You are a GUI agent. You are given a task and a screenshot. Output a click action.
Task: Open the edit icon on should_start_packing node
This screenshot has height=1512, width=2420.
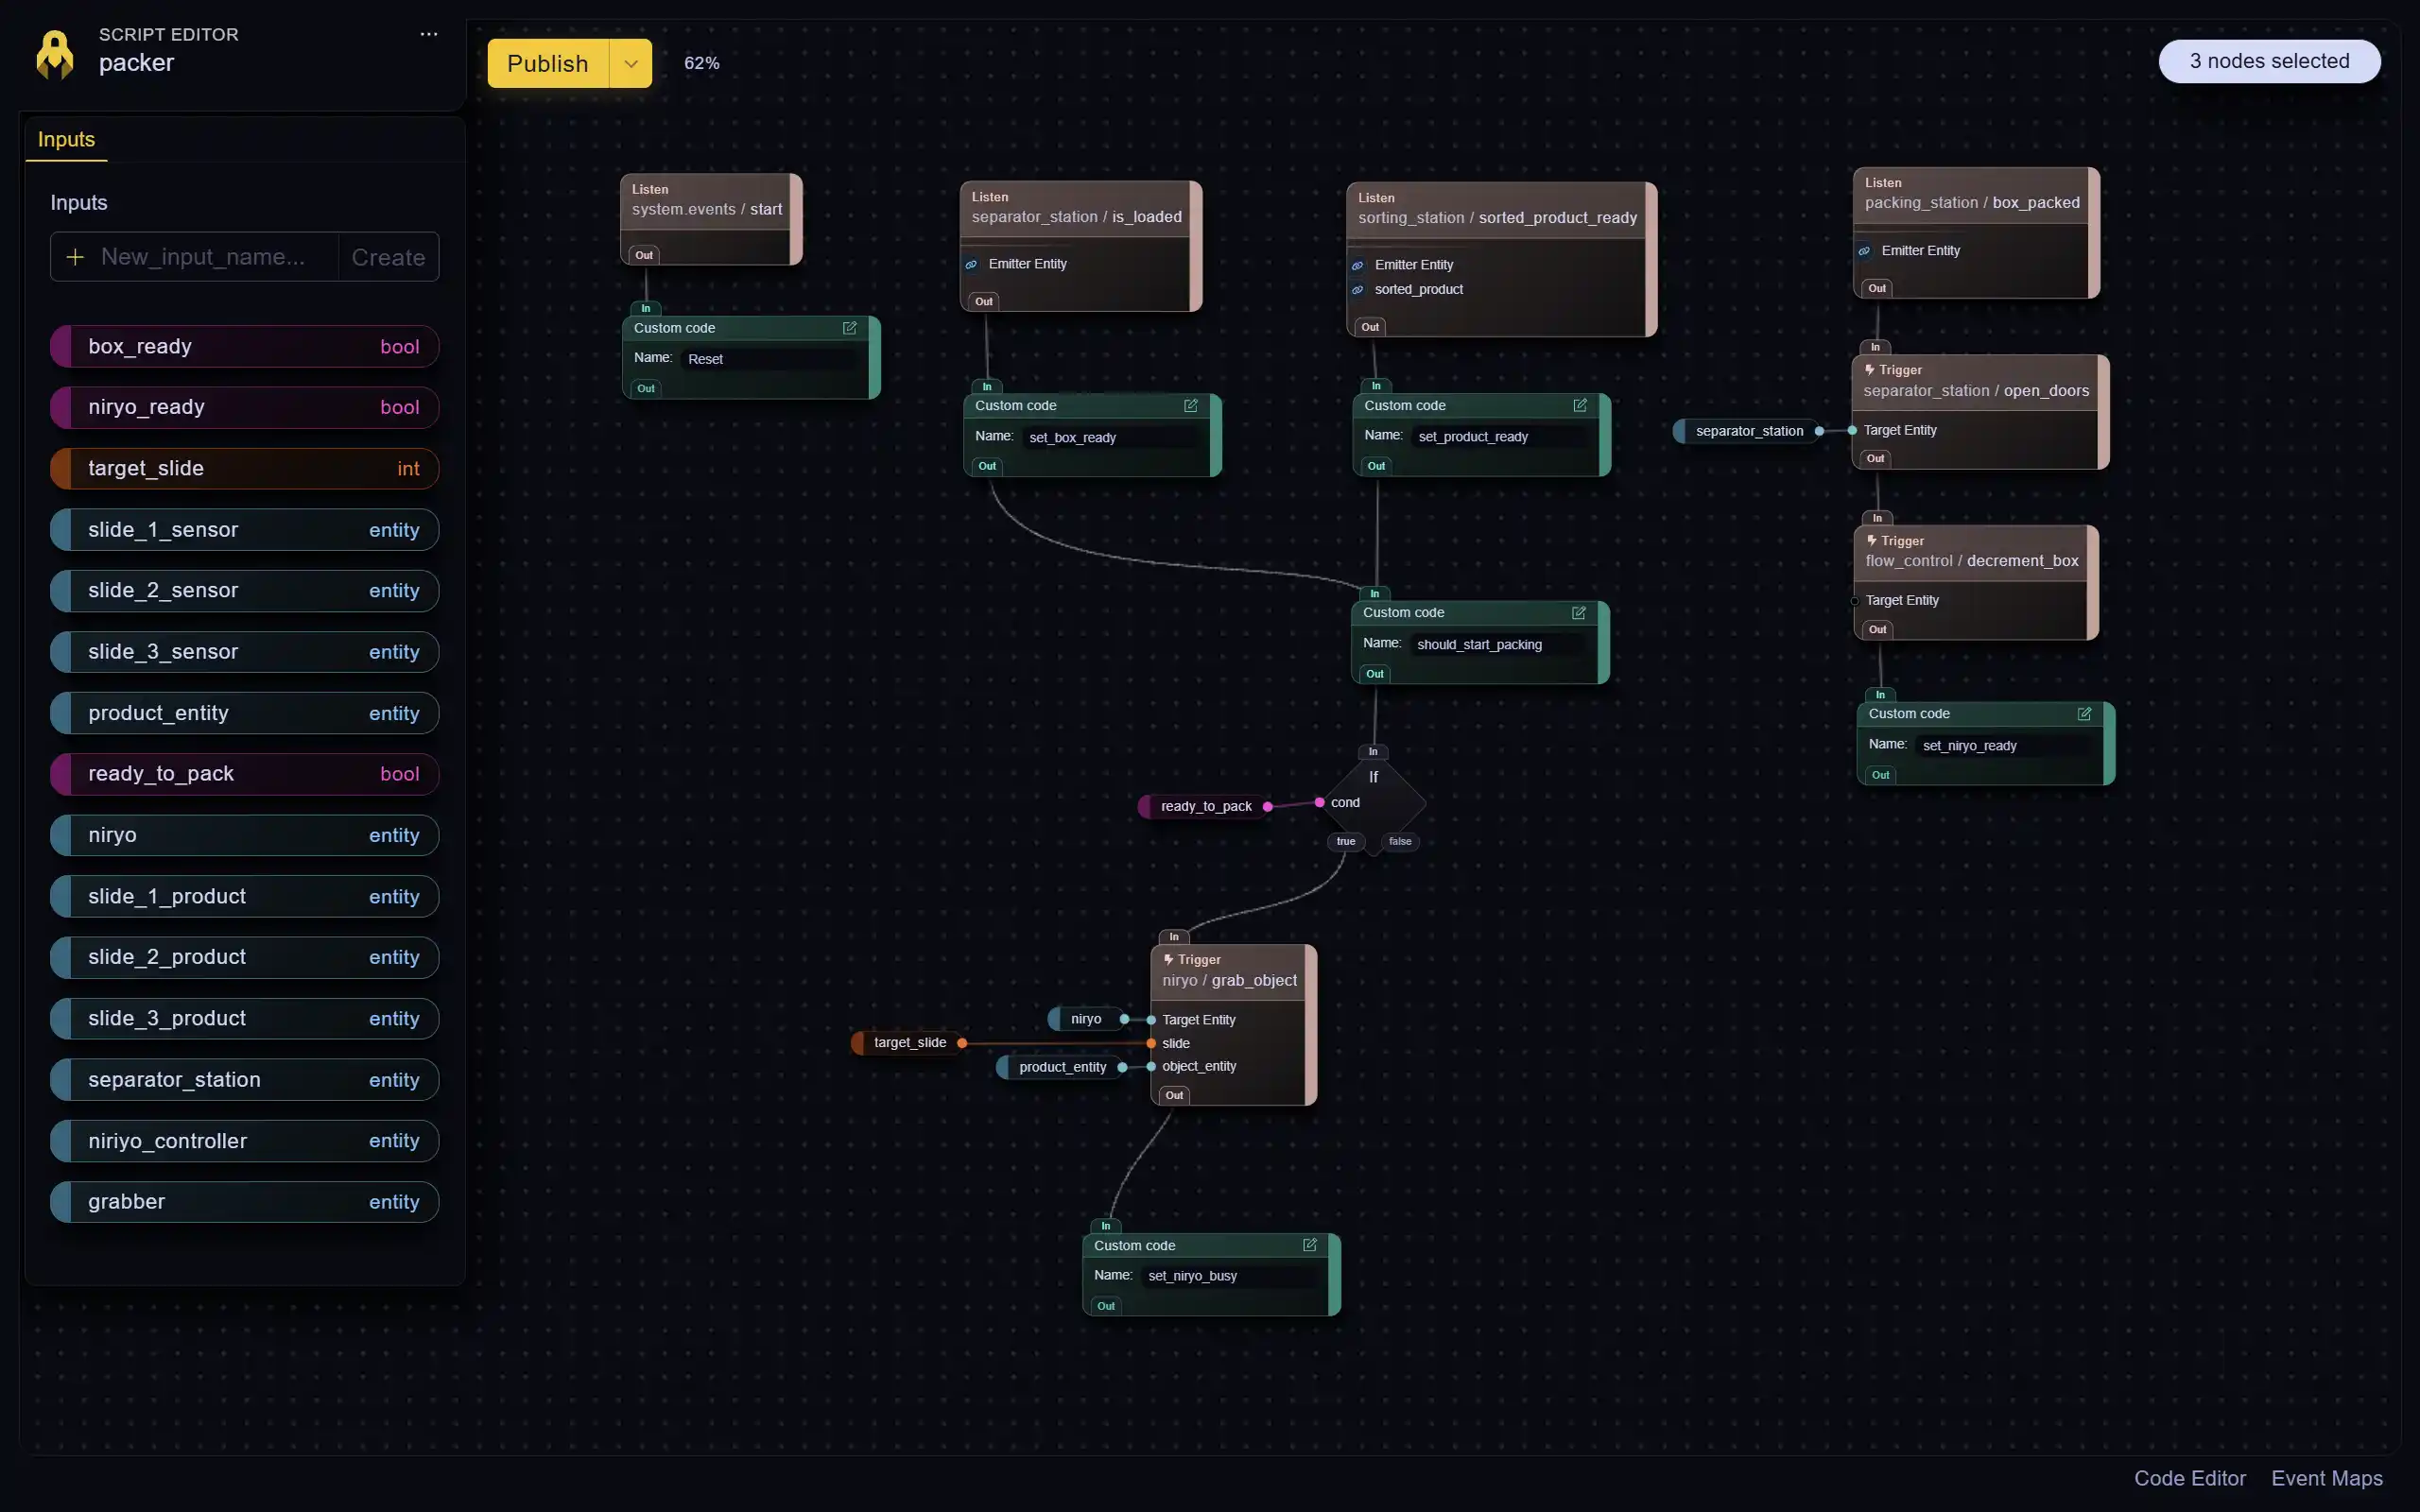click(1579, 613)
